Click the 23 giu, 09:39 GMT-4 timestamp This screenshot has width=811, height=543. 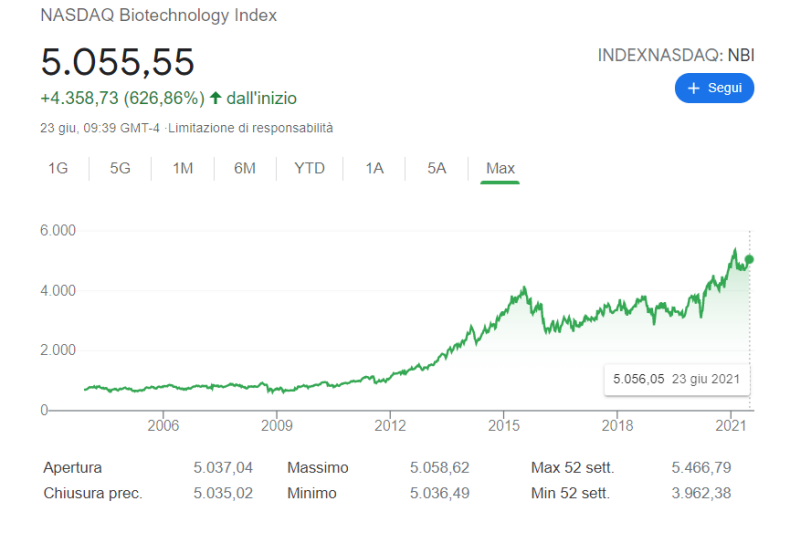tap(100, 128)
